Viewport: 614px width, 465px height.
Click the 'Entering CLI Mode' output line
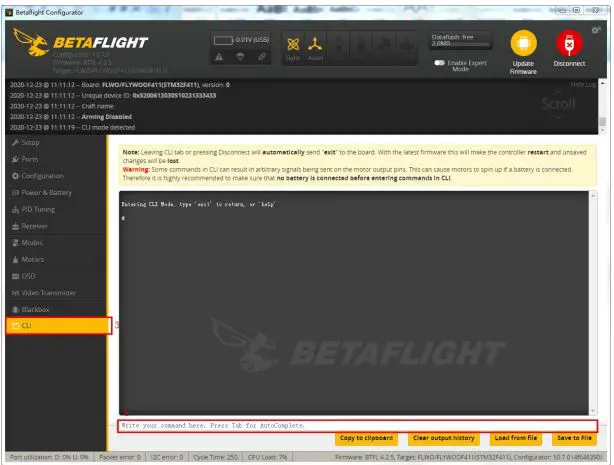pyautogui.click(x=199, y=204)
